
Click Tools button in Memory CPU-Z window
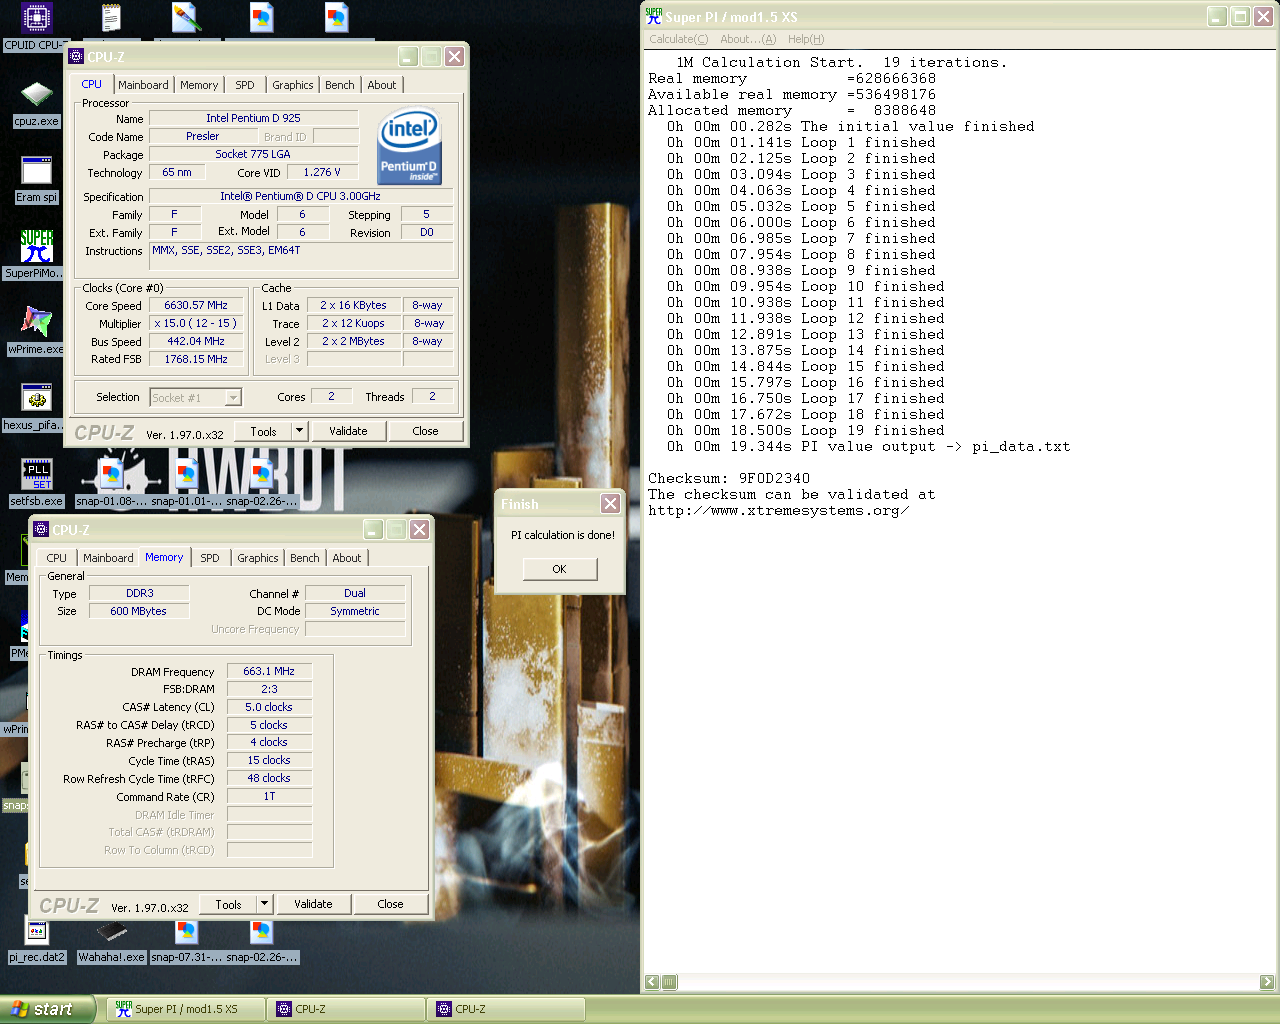229,904
